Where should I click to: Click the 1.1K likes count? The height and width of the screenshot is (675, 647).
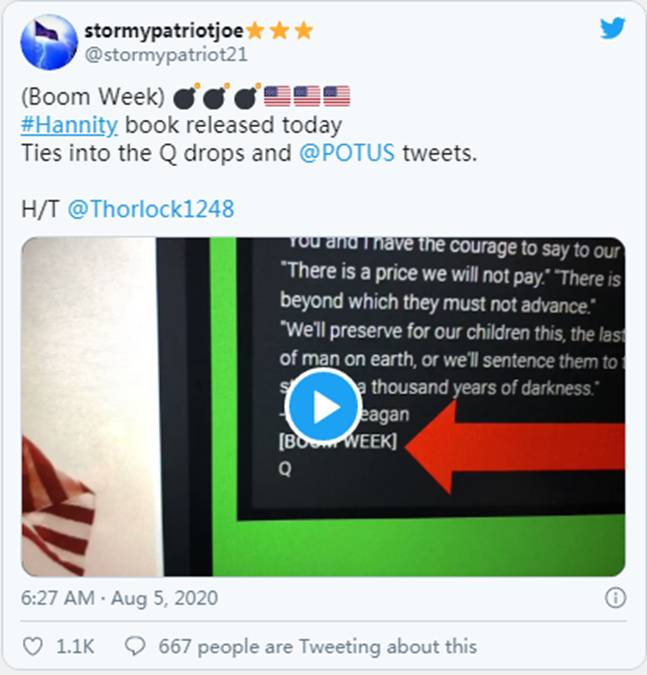tap(75, 646)
